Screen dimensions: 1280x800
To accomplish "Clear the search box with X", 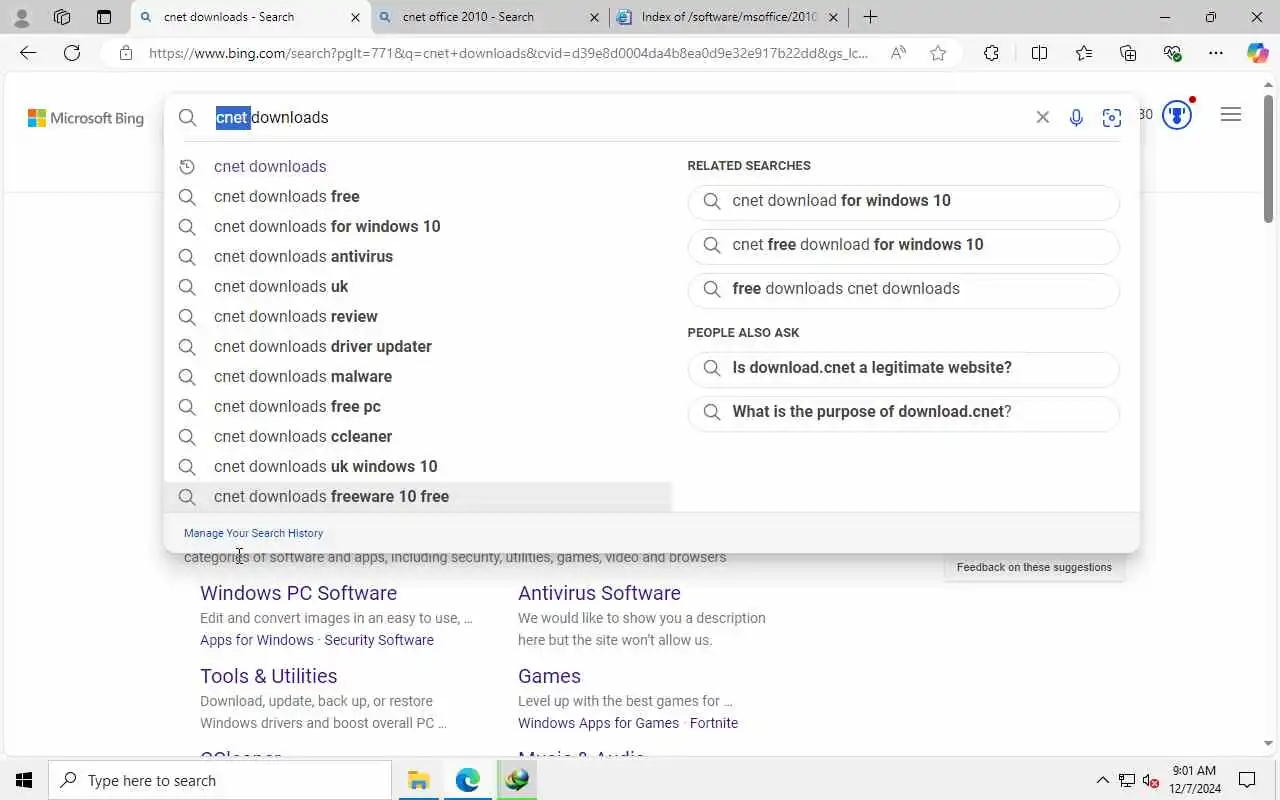I will 1042,117.
